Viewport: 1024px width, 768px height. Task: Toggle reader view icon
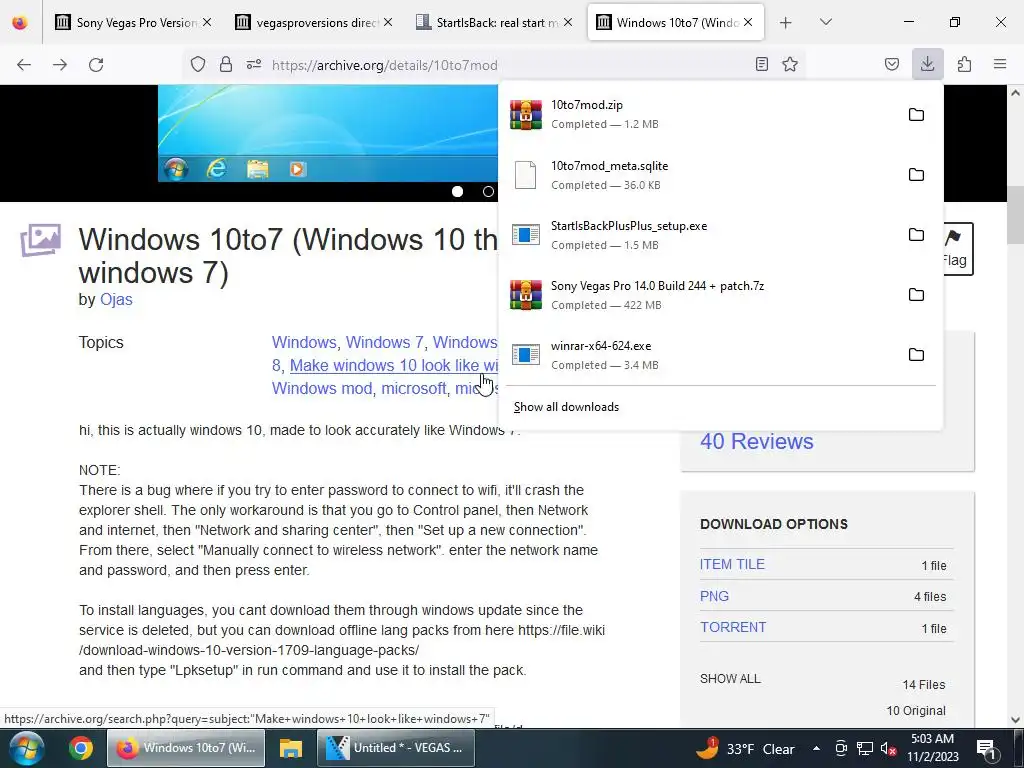pos(761,64)
